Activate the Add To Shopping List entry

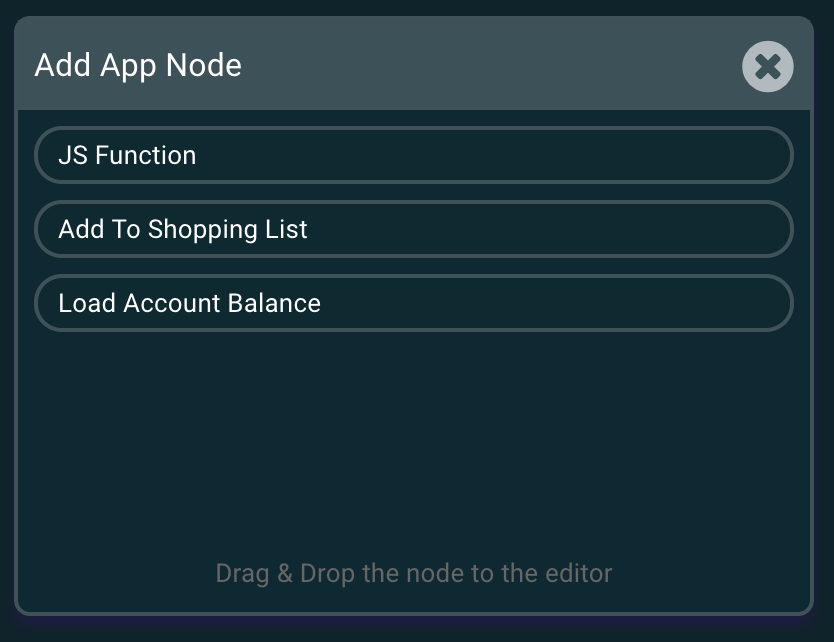(414, 229)
